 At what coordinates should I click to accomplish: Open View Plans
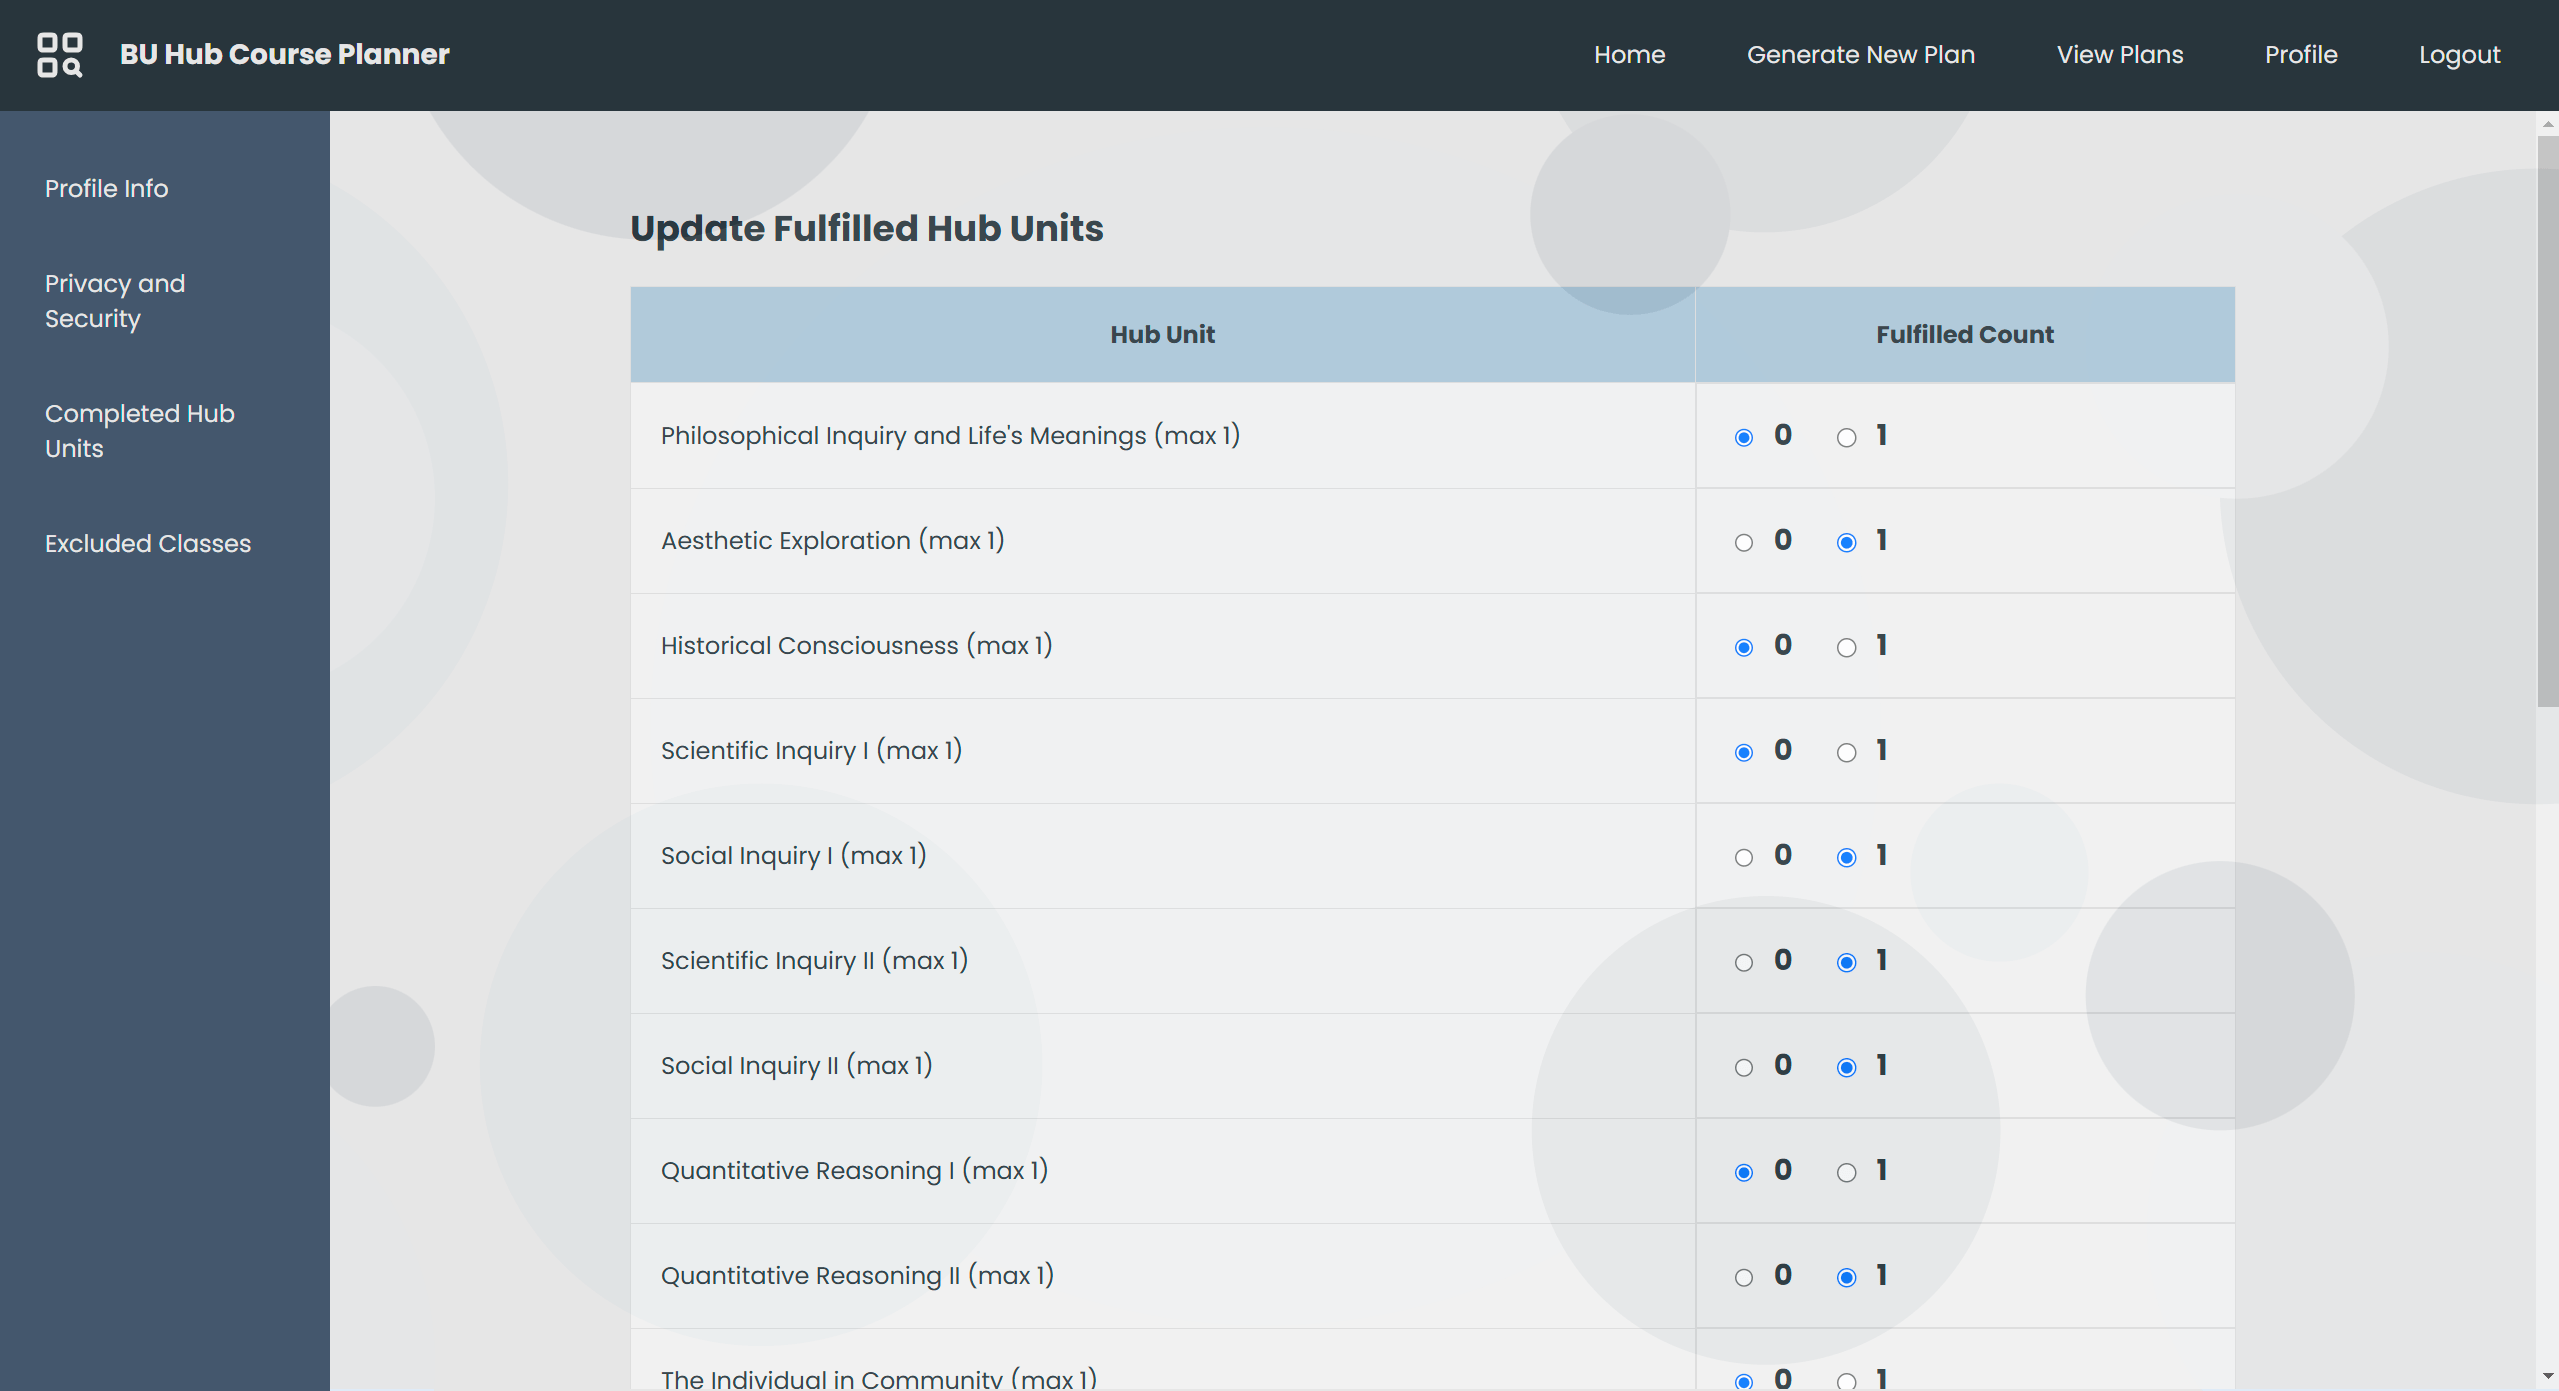tap(2120, 55)
